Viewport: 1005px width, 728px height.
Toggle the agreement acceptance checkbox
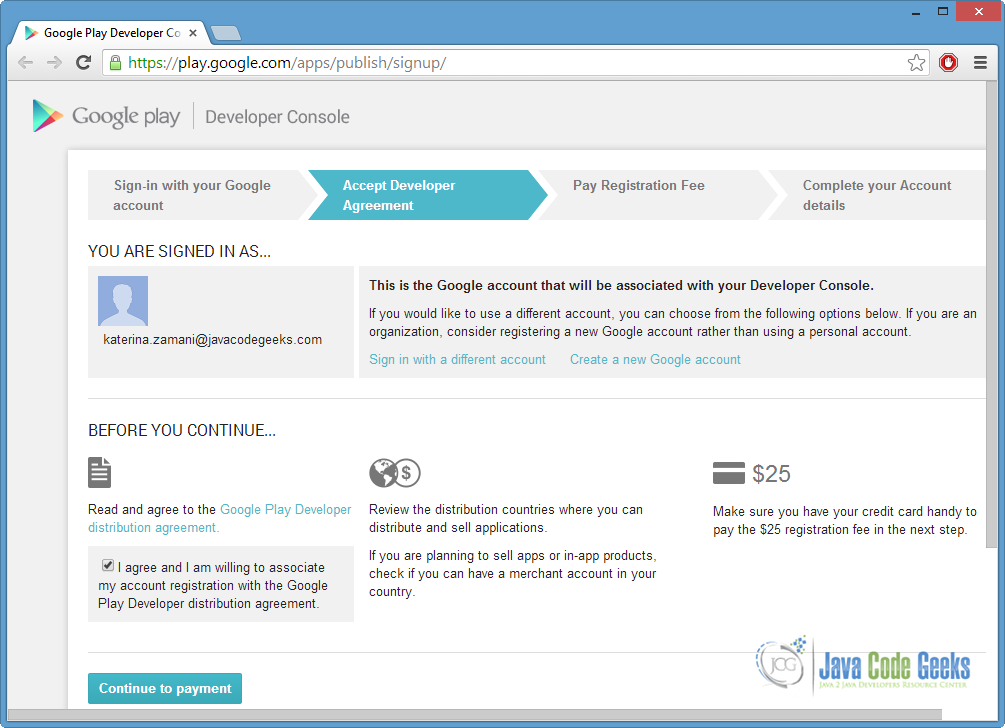click(108, 565)
